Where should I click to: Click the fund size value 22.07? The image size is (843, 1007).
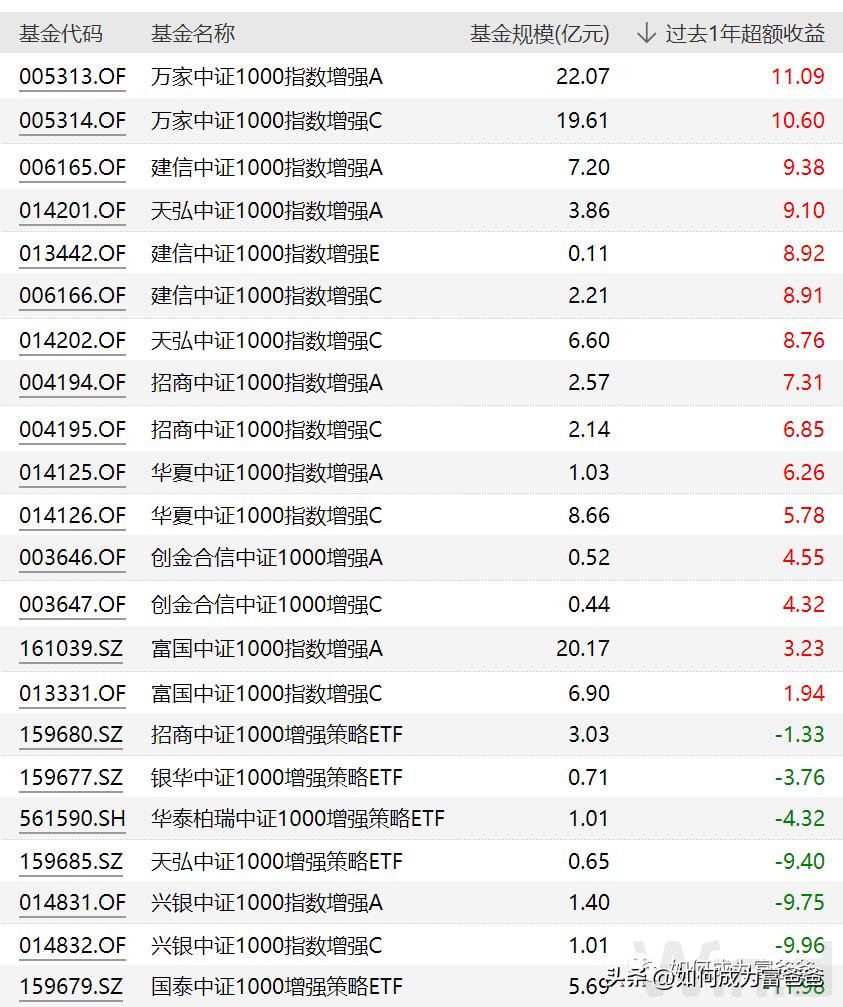582,76
